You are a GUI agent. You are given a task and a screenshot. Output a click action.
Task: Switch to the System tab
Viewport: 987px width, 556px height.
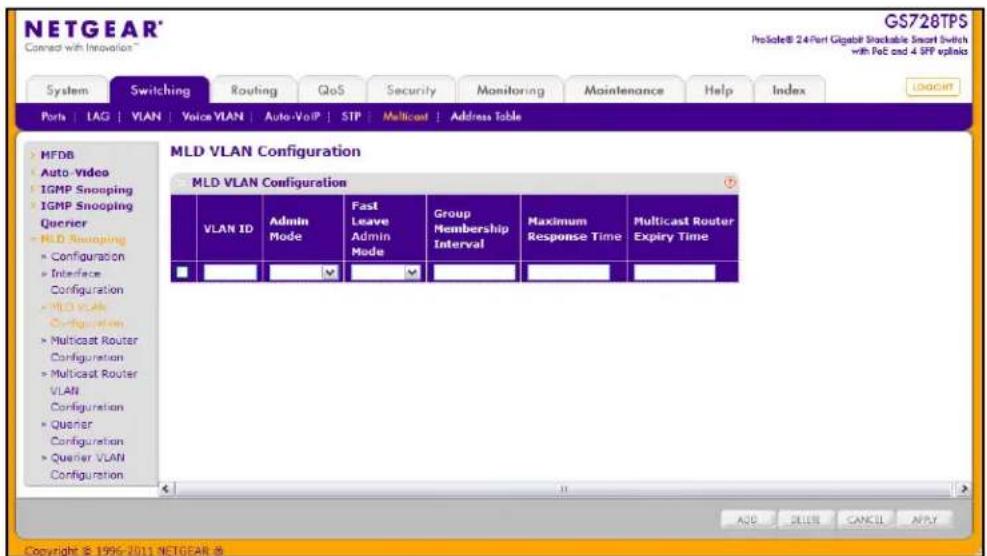pyautogui.click(x=67, y=90)
